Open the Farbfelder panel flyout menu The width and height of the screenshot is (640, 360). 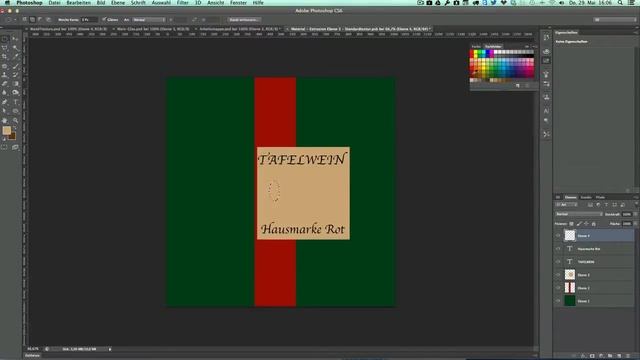point(535,47)
